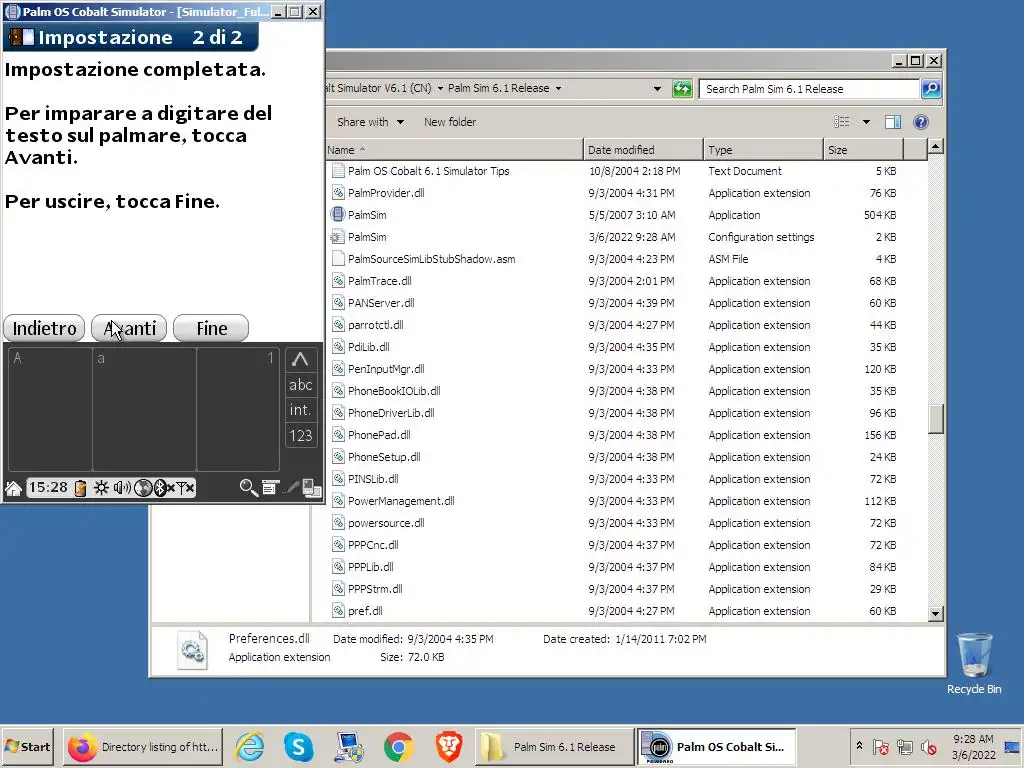Select PANServer.dll file
The height and width of the screenshot is (768, 1024).
(381, 303)
